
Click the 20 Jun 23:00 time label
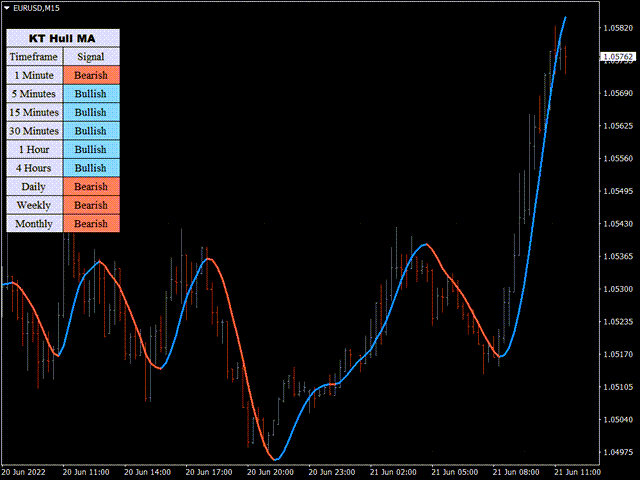tap(331, 472)
